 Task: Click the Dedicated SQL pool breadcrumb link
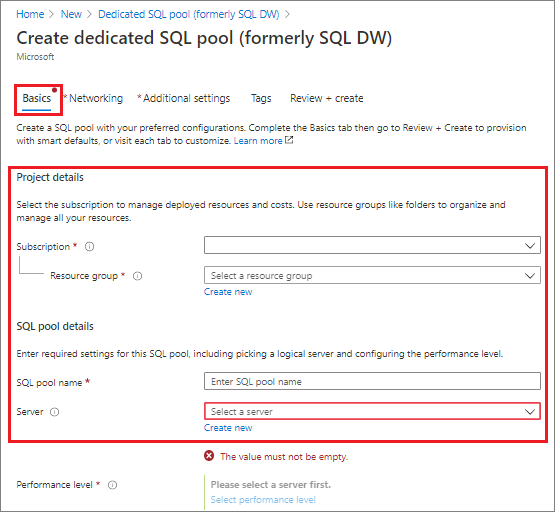tap(189, 14)
